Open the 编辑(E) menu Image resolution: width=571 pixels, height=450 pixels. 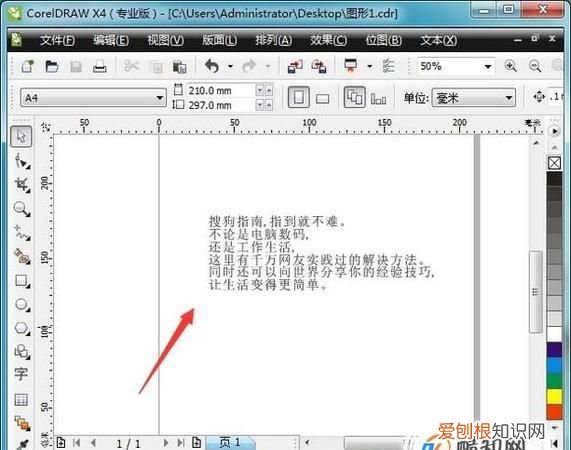[111, 40]
